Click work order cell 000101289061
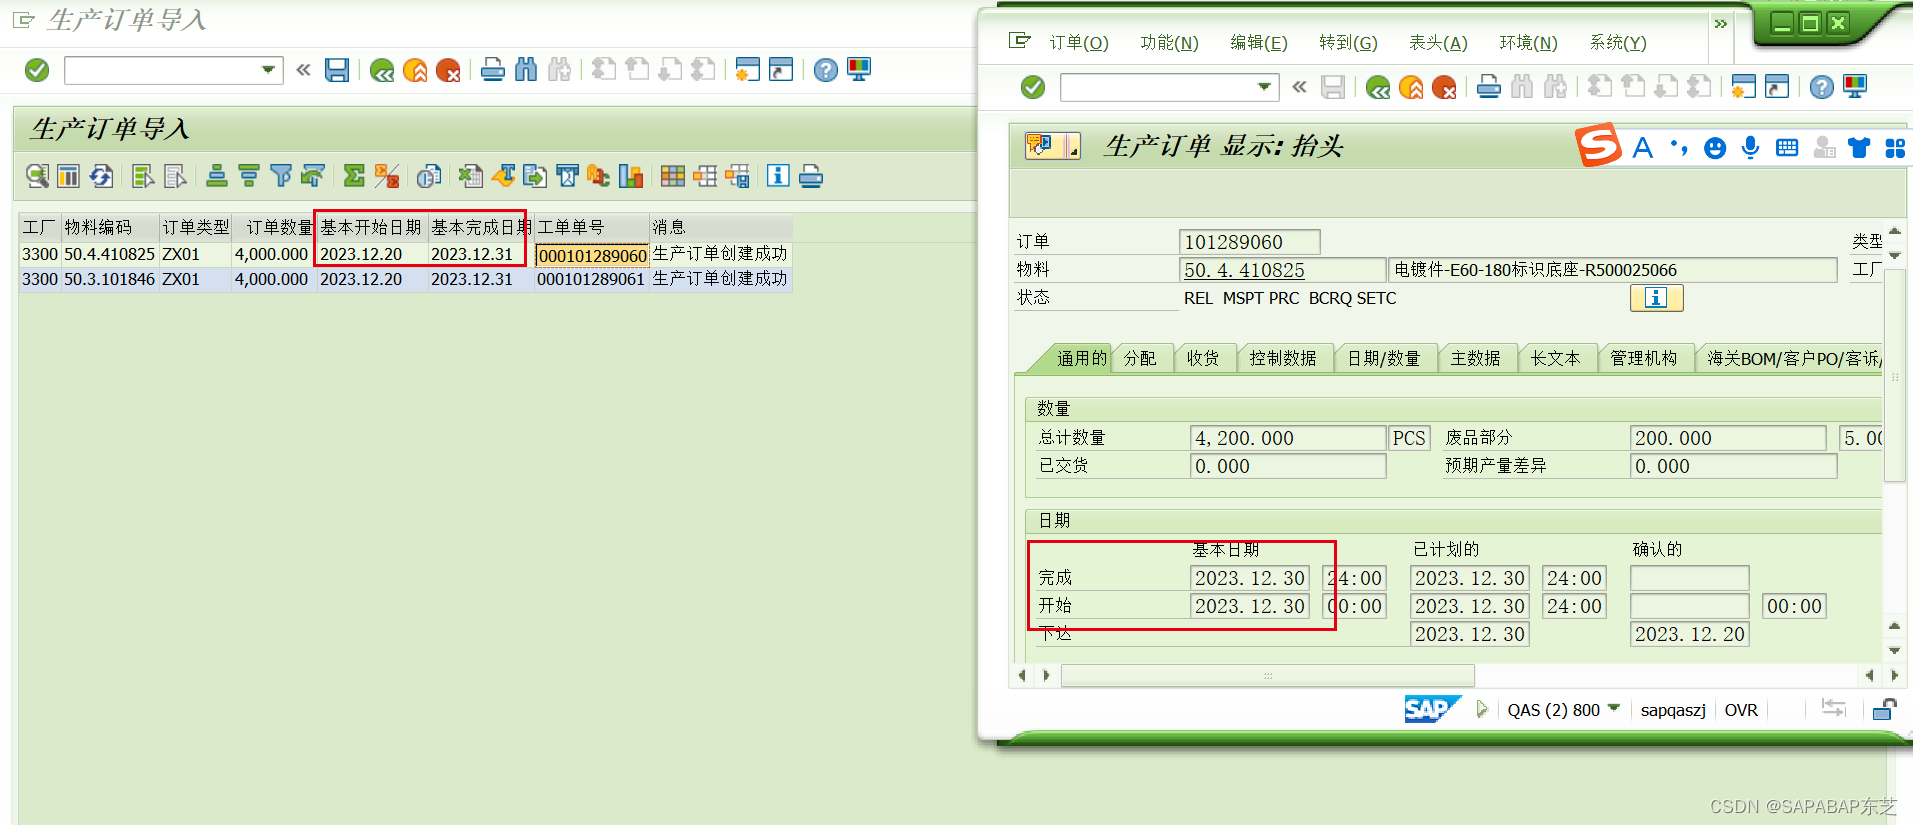1913x825 pixels. point(591,280)
